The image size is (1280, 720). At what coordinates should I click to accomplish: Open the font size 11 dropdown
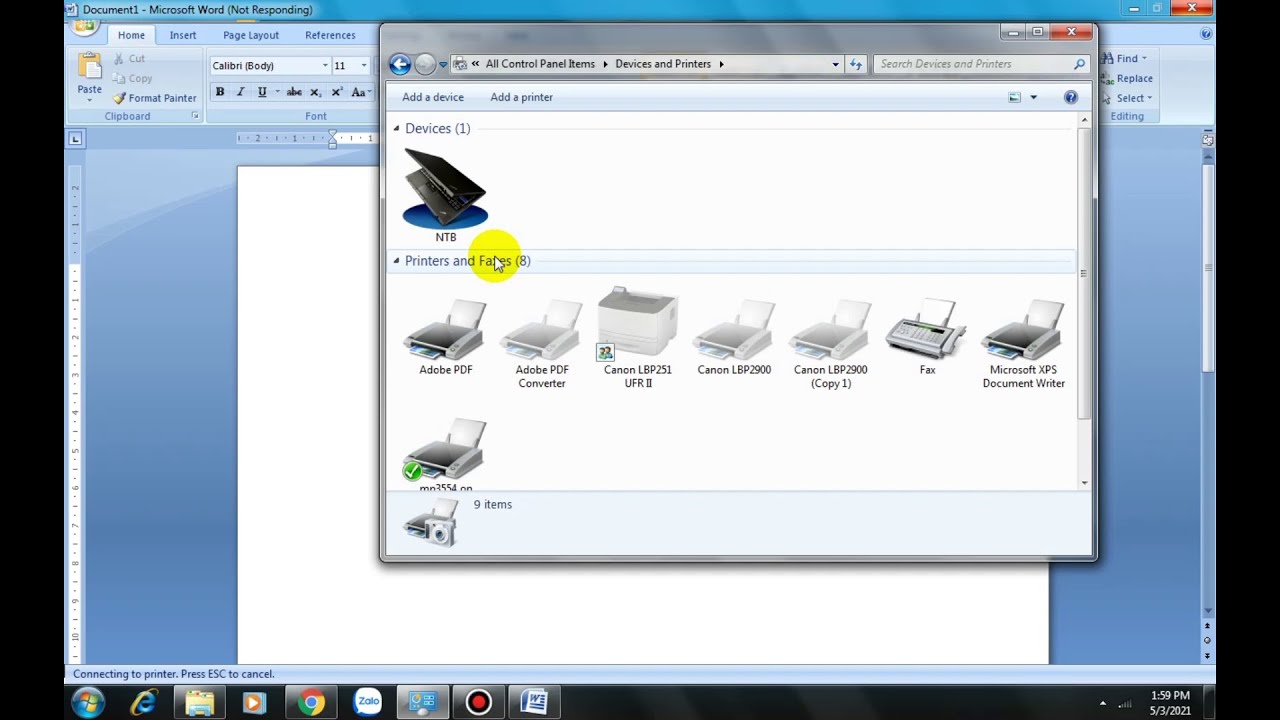coord(363,66)
